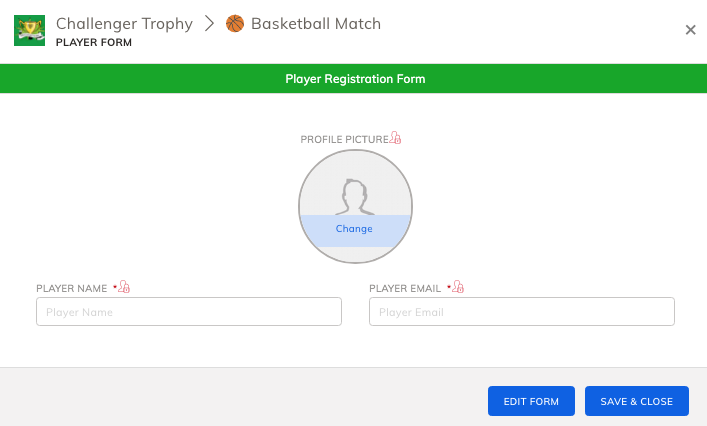Close the player form dialog

click(690, 30)
